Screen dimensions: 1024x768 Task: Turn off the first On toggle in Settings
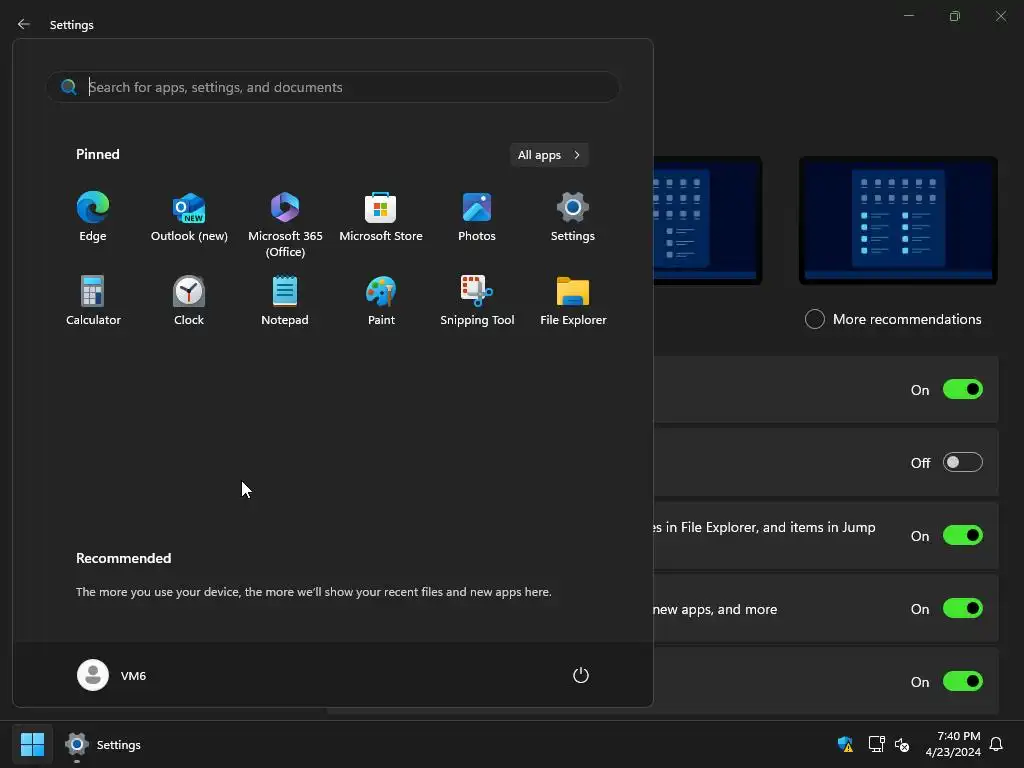(x=963, y=390)
